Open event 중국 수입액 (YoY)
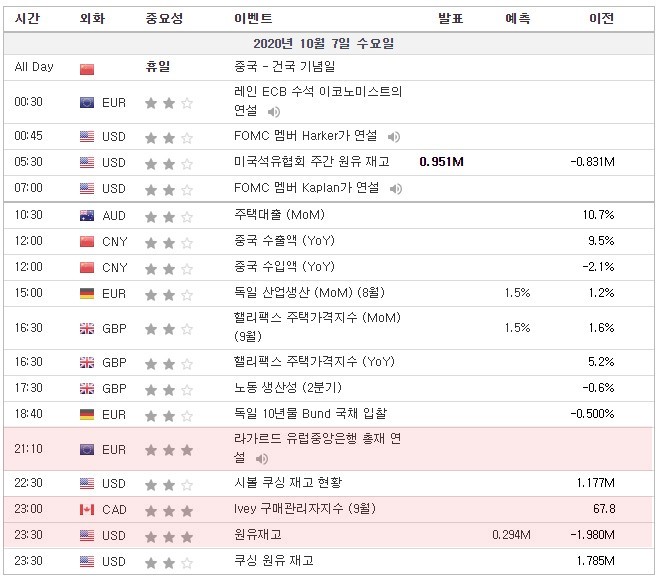The height and width of the screenshot is (577, 657). [x=284, y=267]
